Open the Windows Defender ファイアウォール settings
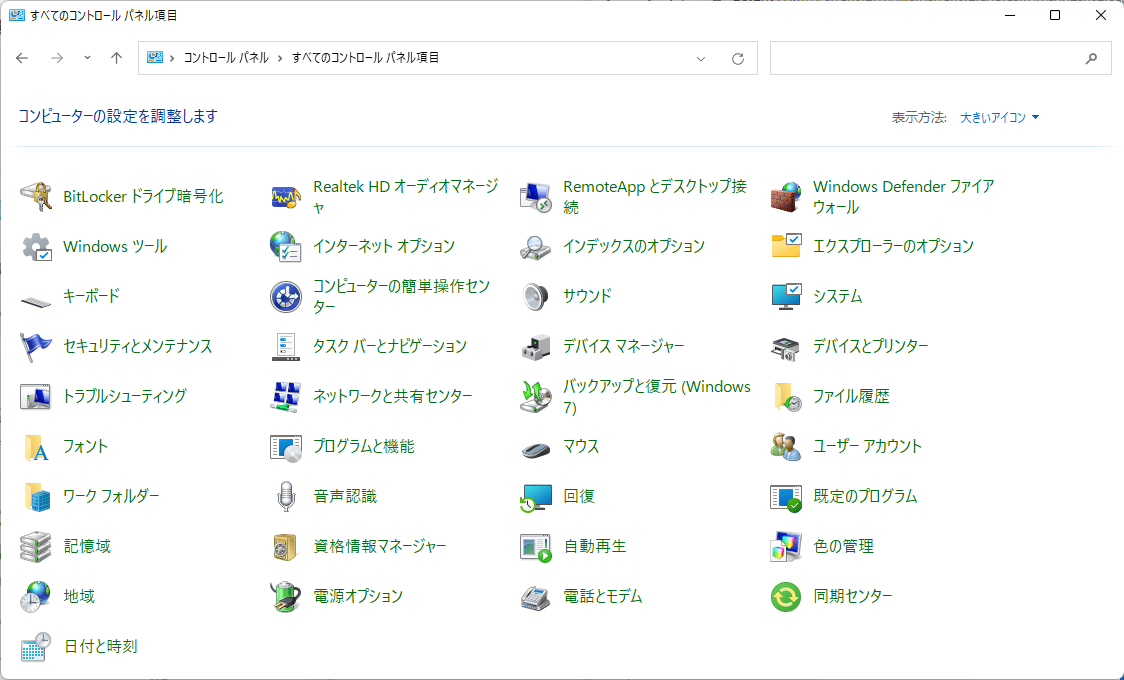The image size is (1124, 680). click(903, 196)
